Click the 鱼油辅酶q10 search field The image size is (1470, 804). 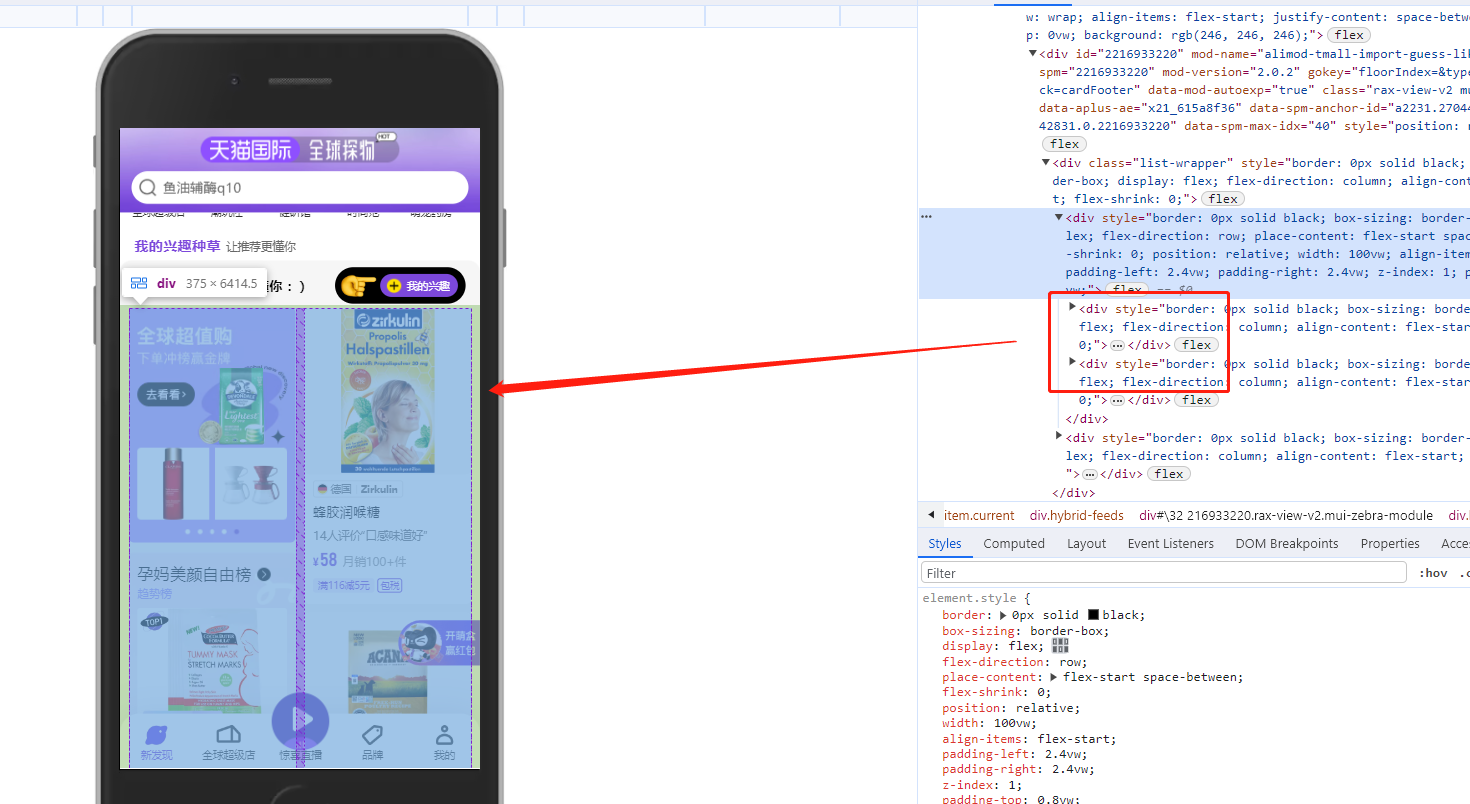pyautogui.click(x=300, y=188)
